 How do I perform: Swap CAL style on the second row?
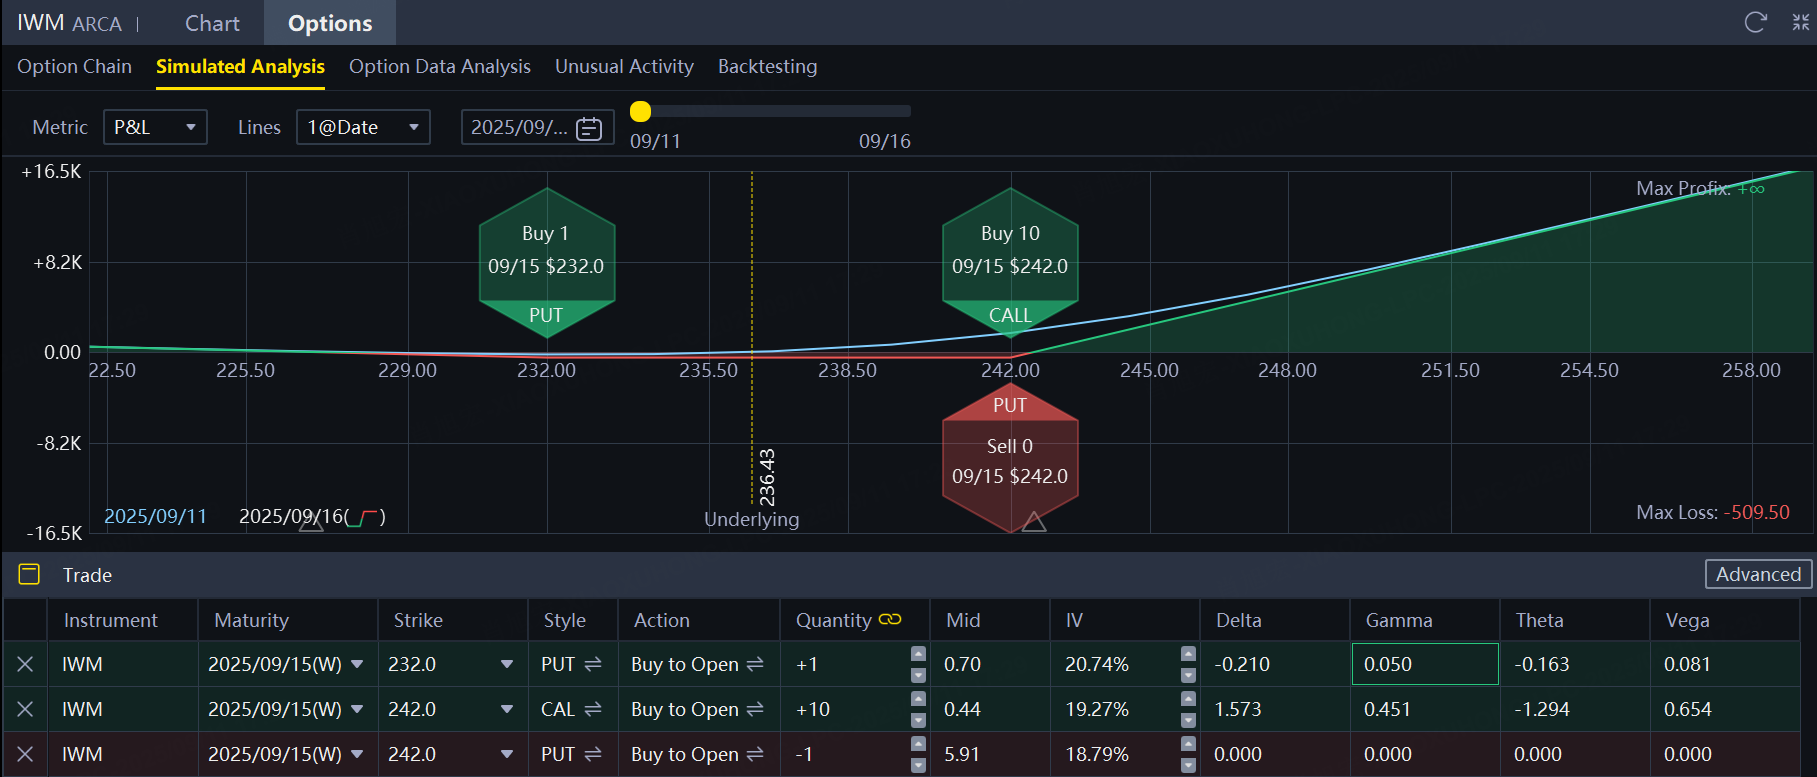tap(592, 709)
